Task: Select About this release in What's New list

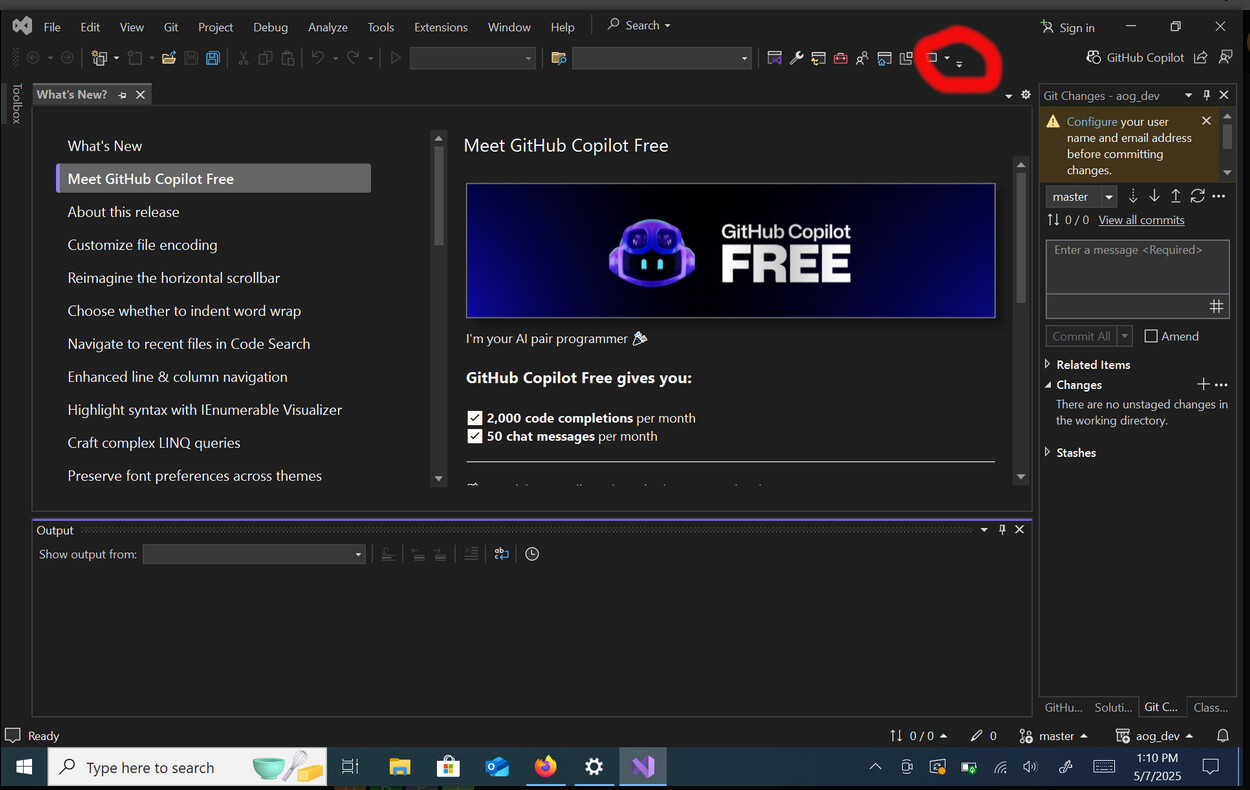Action: coord(123,212)
